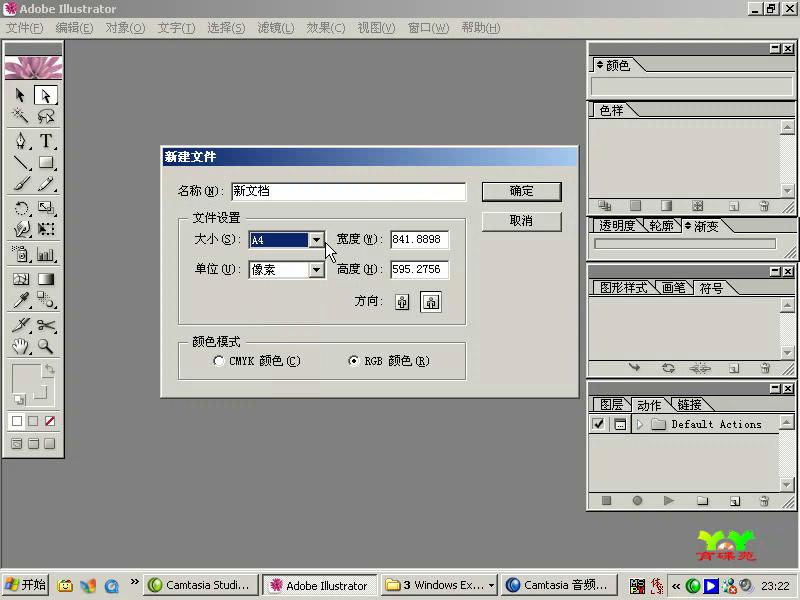Select the Scale tool
The image size is (800, 600).
(46, 208)
